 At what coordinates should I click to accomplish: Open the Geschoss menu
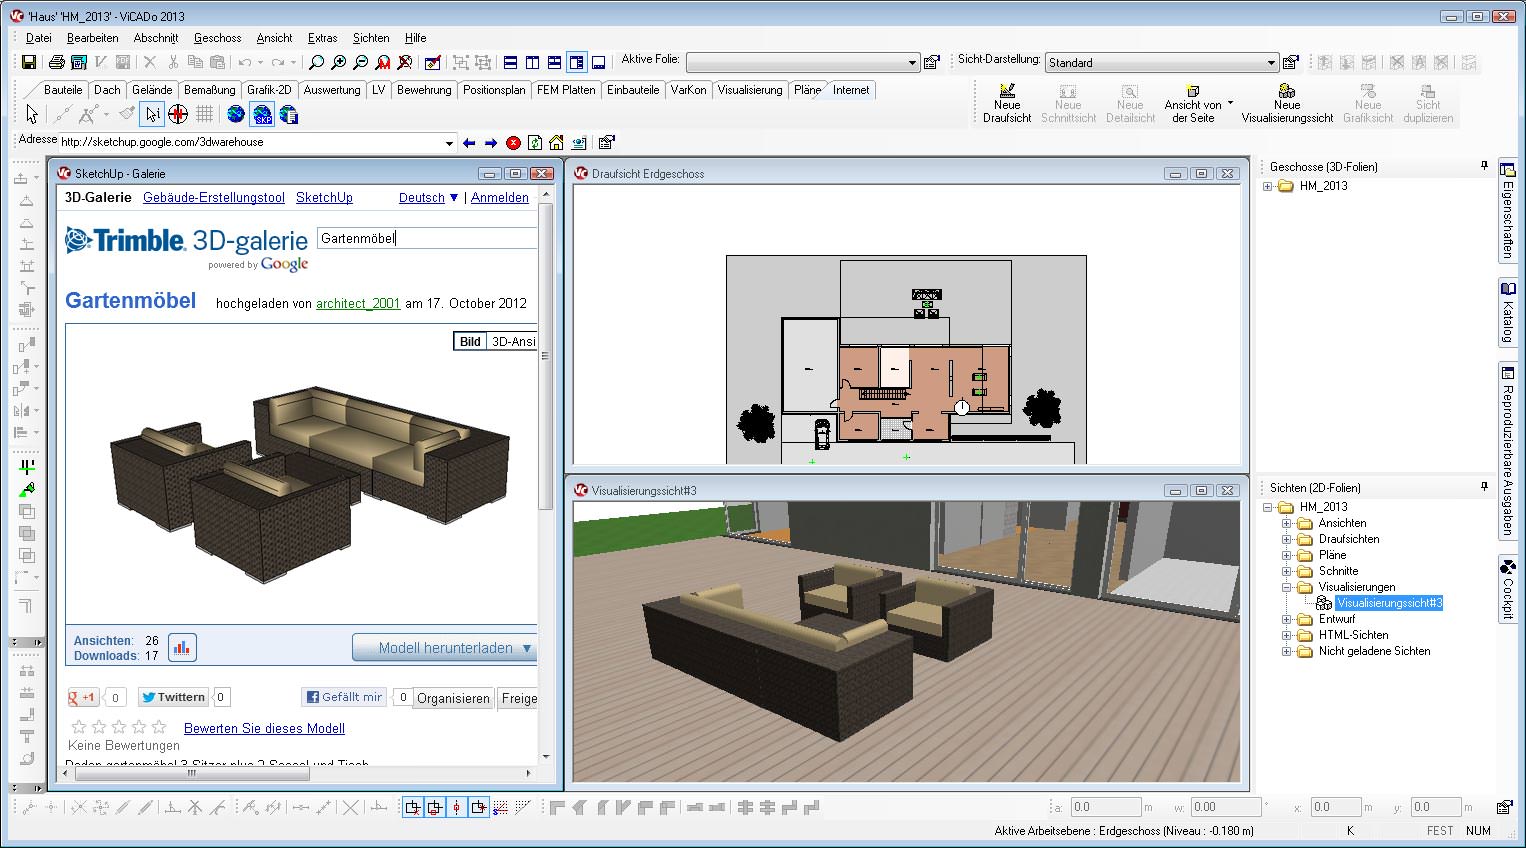pos(217,38)
